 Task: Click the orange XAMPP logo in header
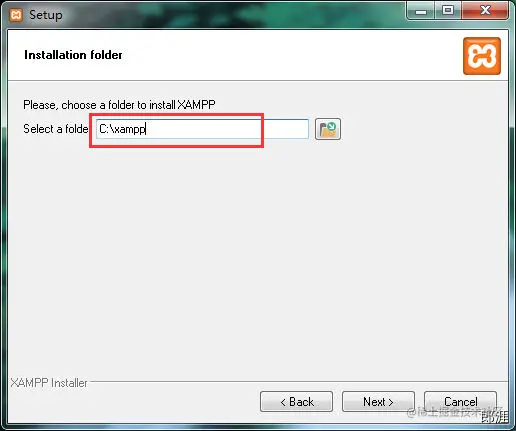pos(482,56)
